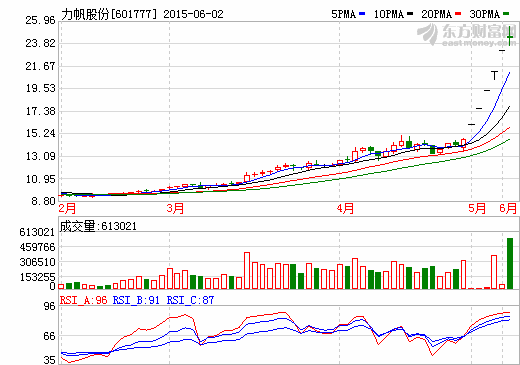Click the last green cross candlestick

(x=510, y=36)
